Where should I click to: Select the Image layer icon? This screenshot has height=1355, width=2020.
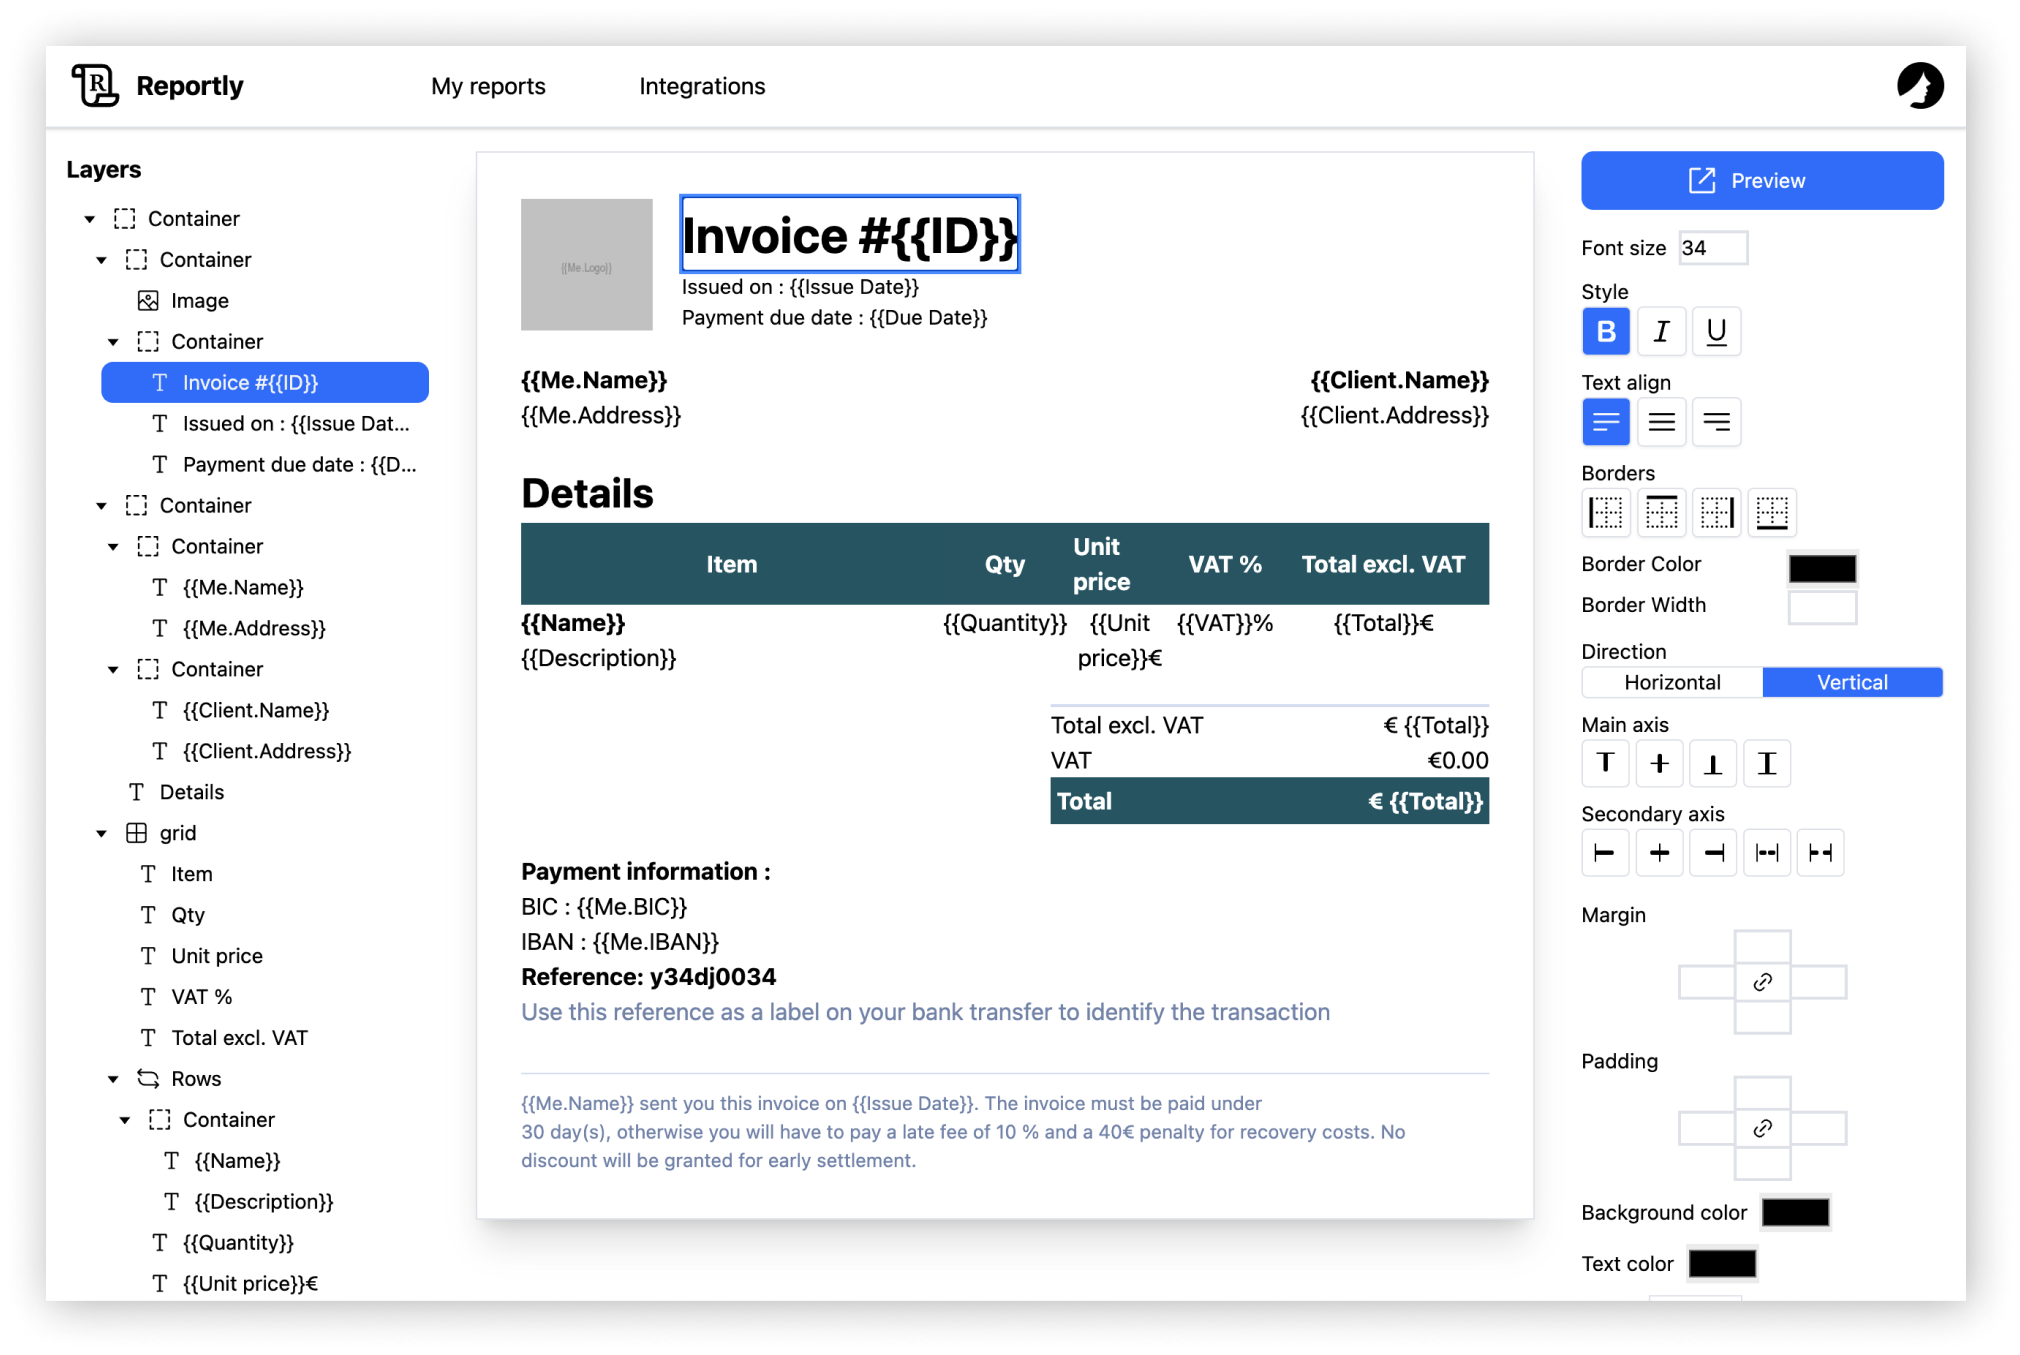(148, 301)
